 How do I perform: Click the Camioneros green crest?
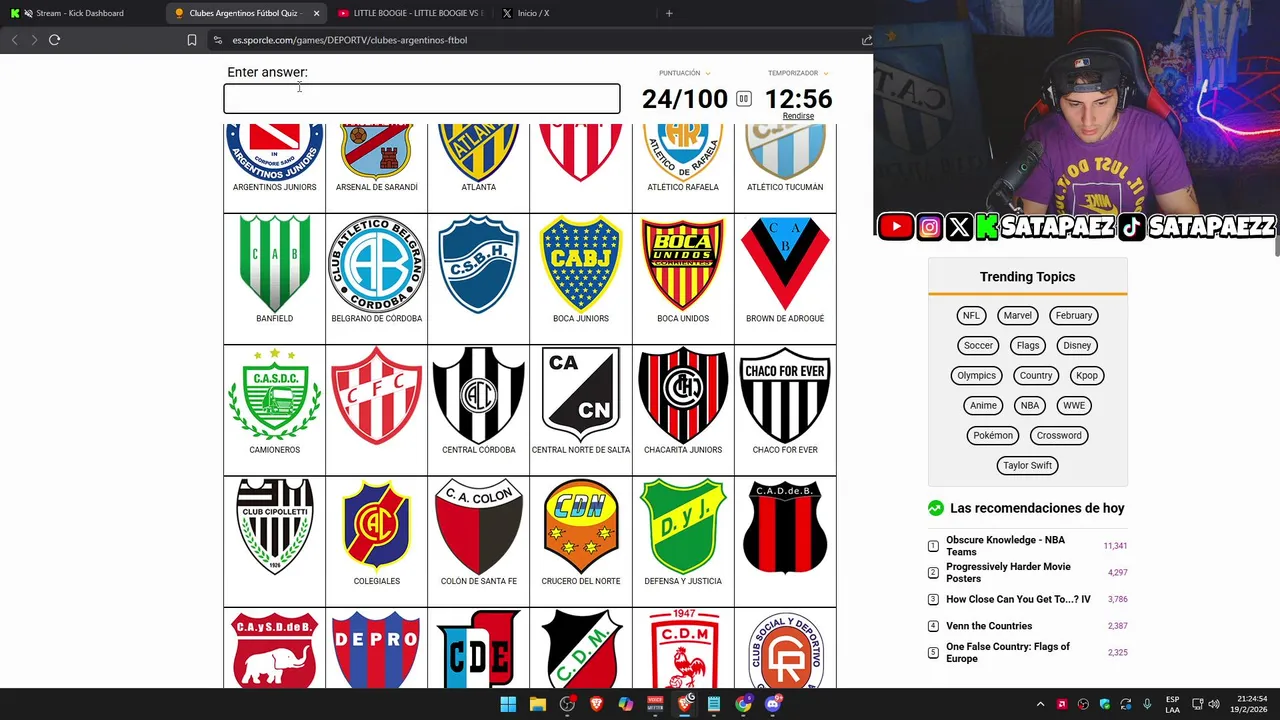point(274,395)
